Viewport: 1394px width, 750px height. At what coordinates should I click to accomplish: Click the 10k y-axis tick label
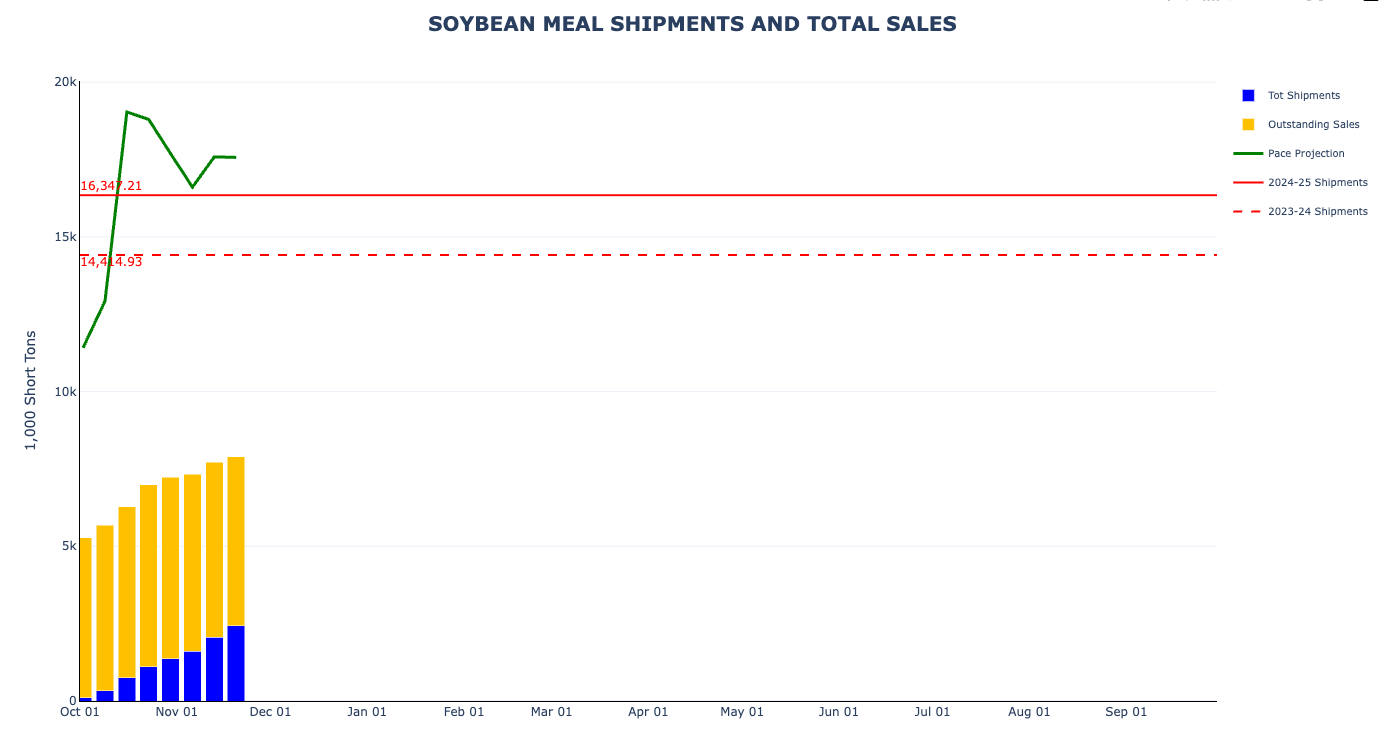point(66,392)
